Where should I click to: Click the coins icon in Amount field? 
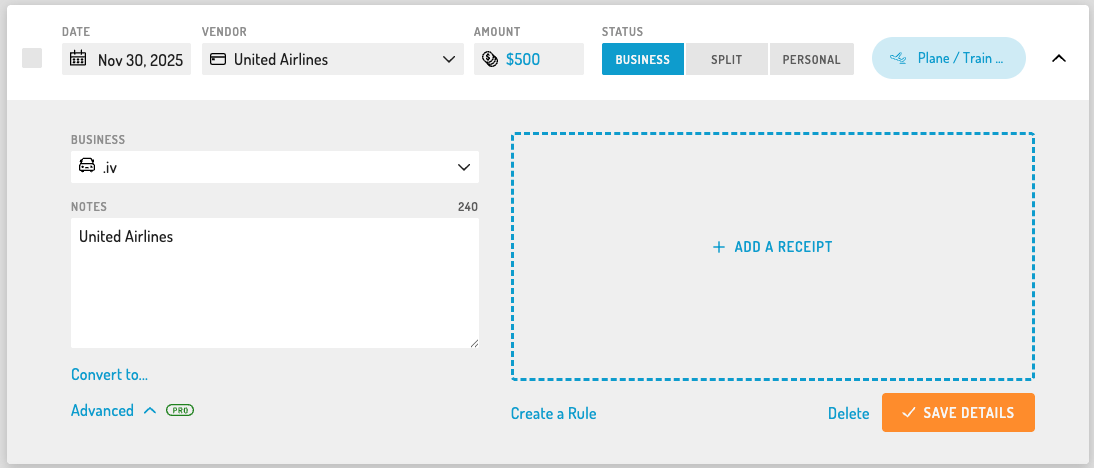(x=490, y=59)
